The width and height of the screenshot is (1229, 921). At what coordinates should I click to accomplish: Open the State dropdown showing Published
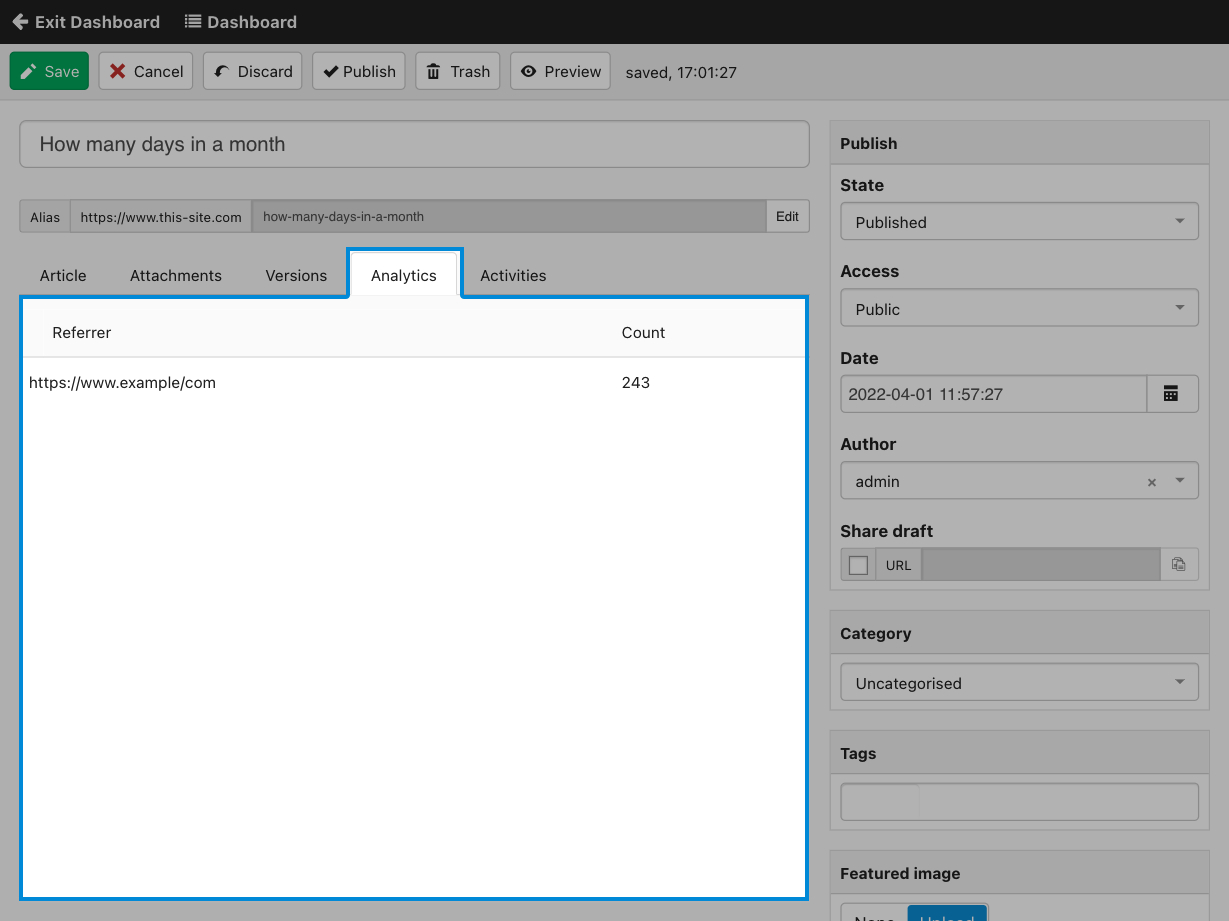[1019, 222]
